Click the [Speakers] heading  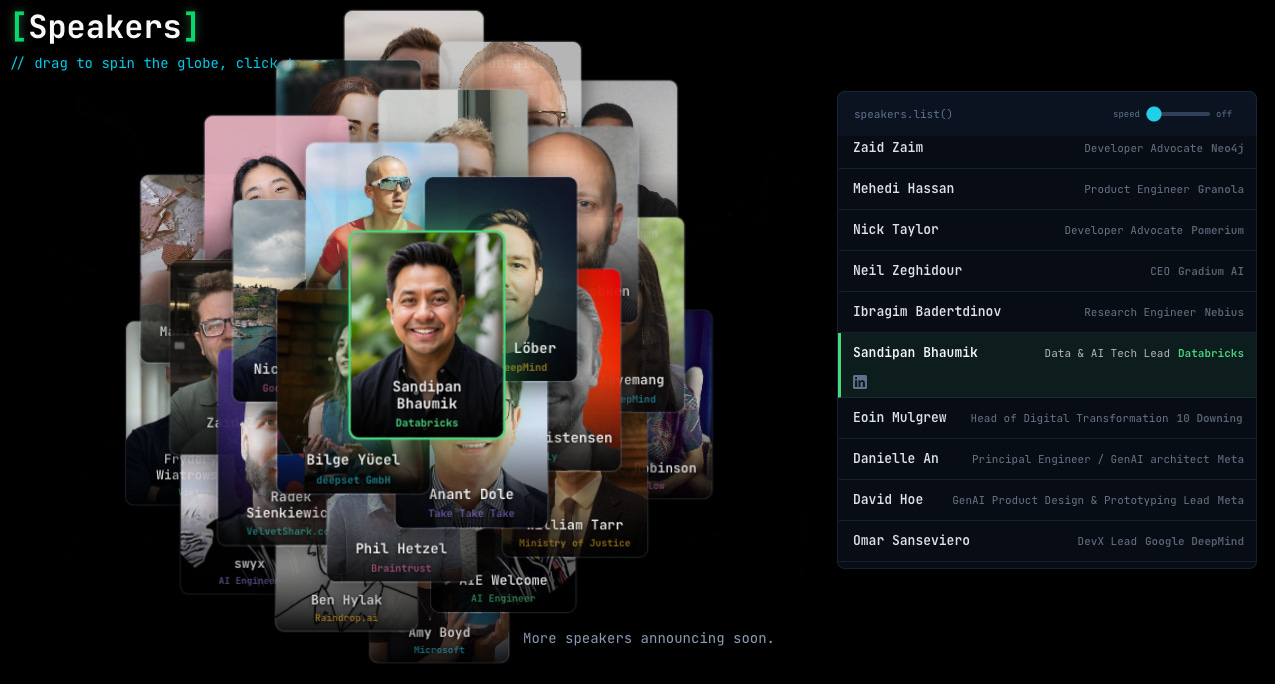click(104, 27)
